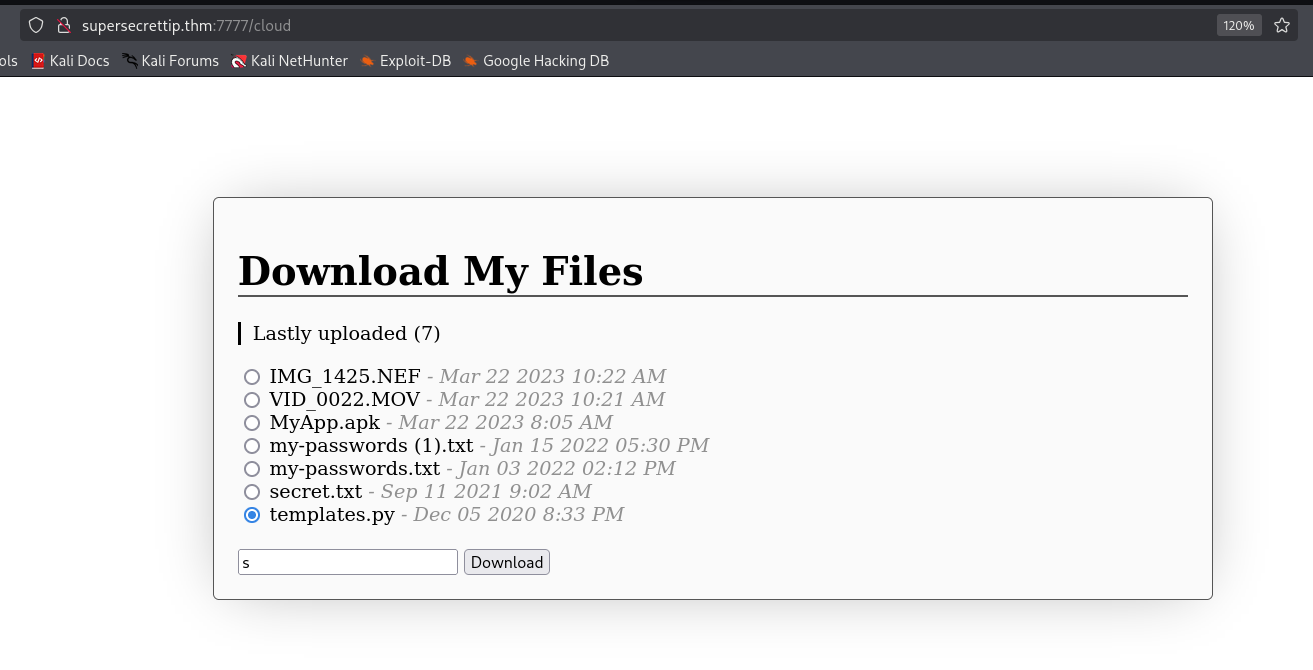Select my-passwords (1).txt radio option

(252, 446)
